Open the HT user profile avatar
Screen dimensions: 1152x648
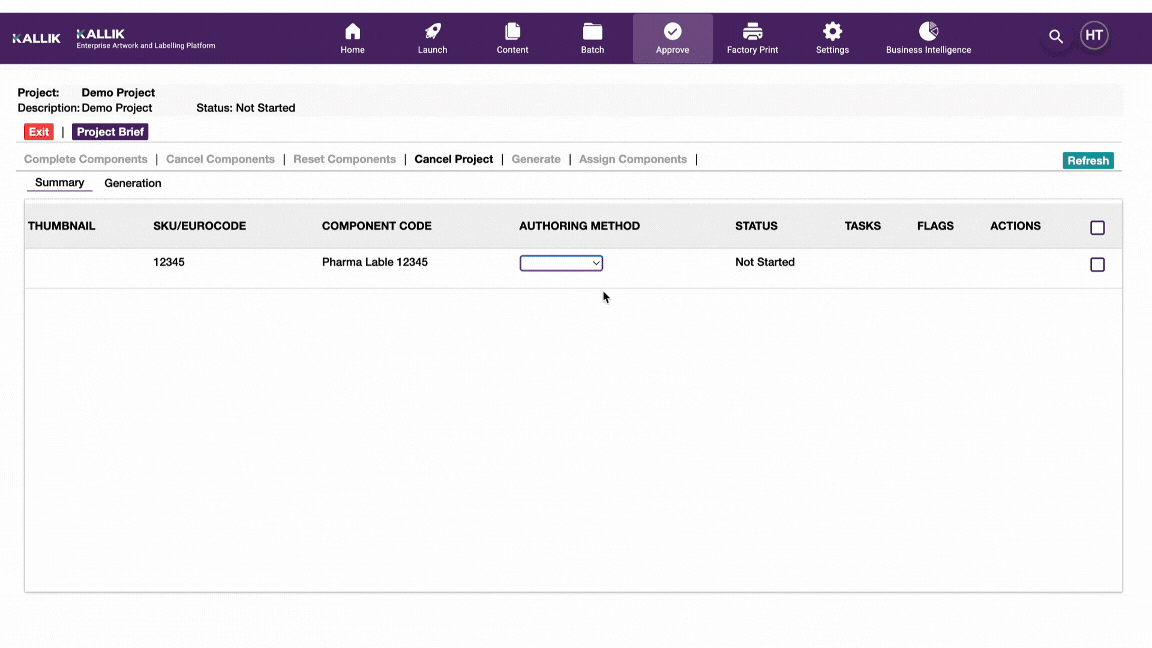pos(1094,36)
